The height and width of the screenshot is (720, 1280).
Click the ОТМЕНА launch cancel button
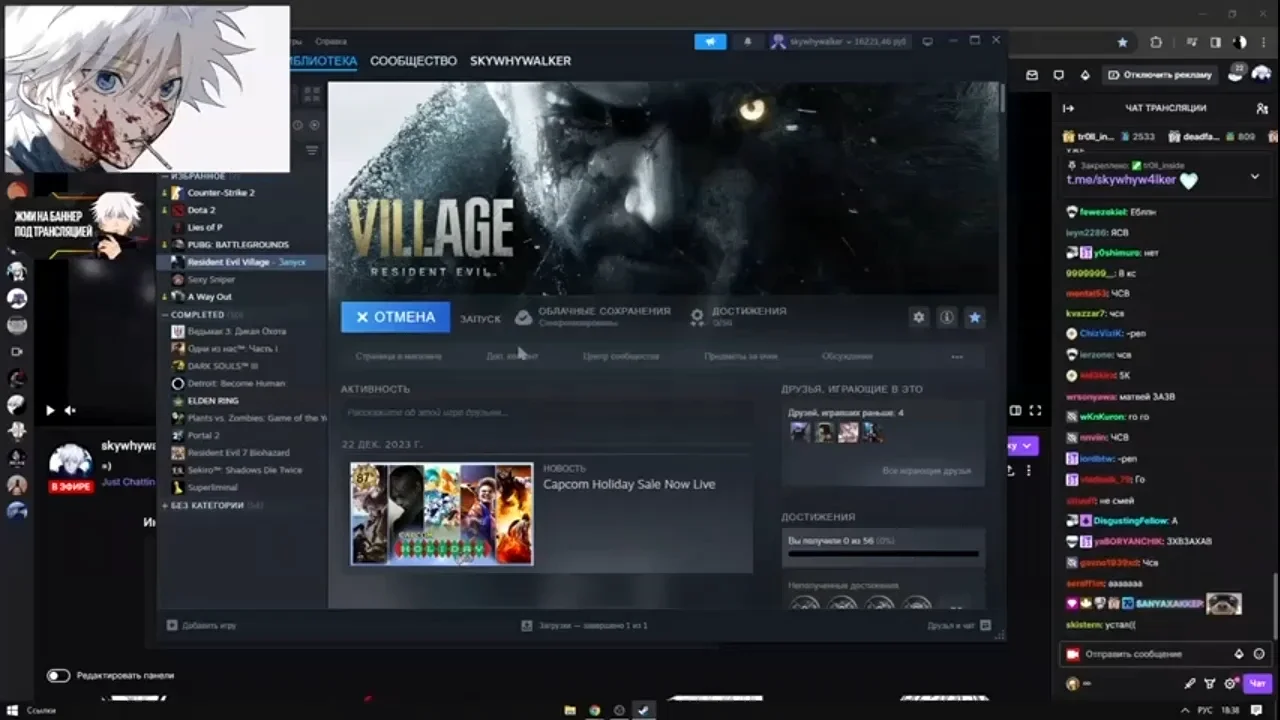coord(395,317)
